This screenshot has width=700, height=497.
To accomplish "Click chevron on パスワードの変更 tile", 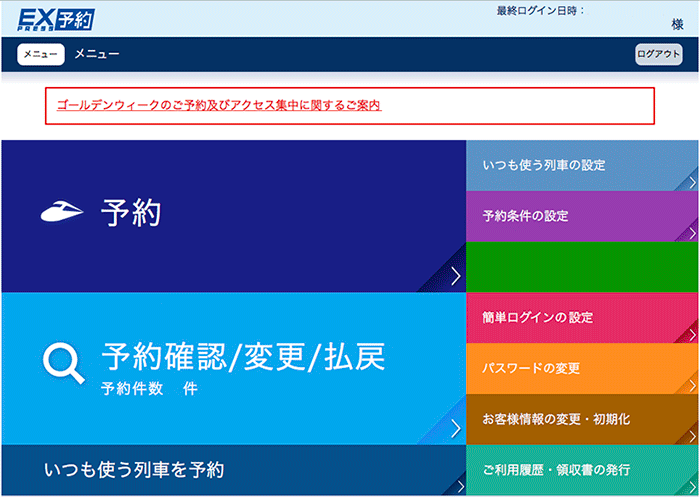I will coord(692,386).
